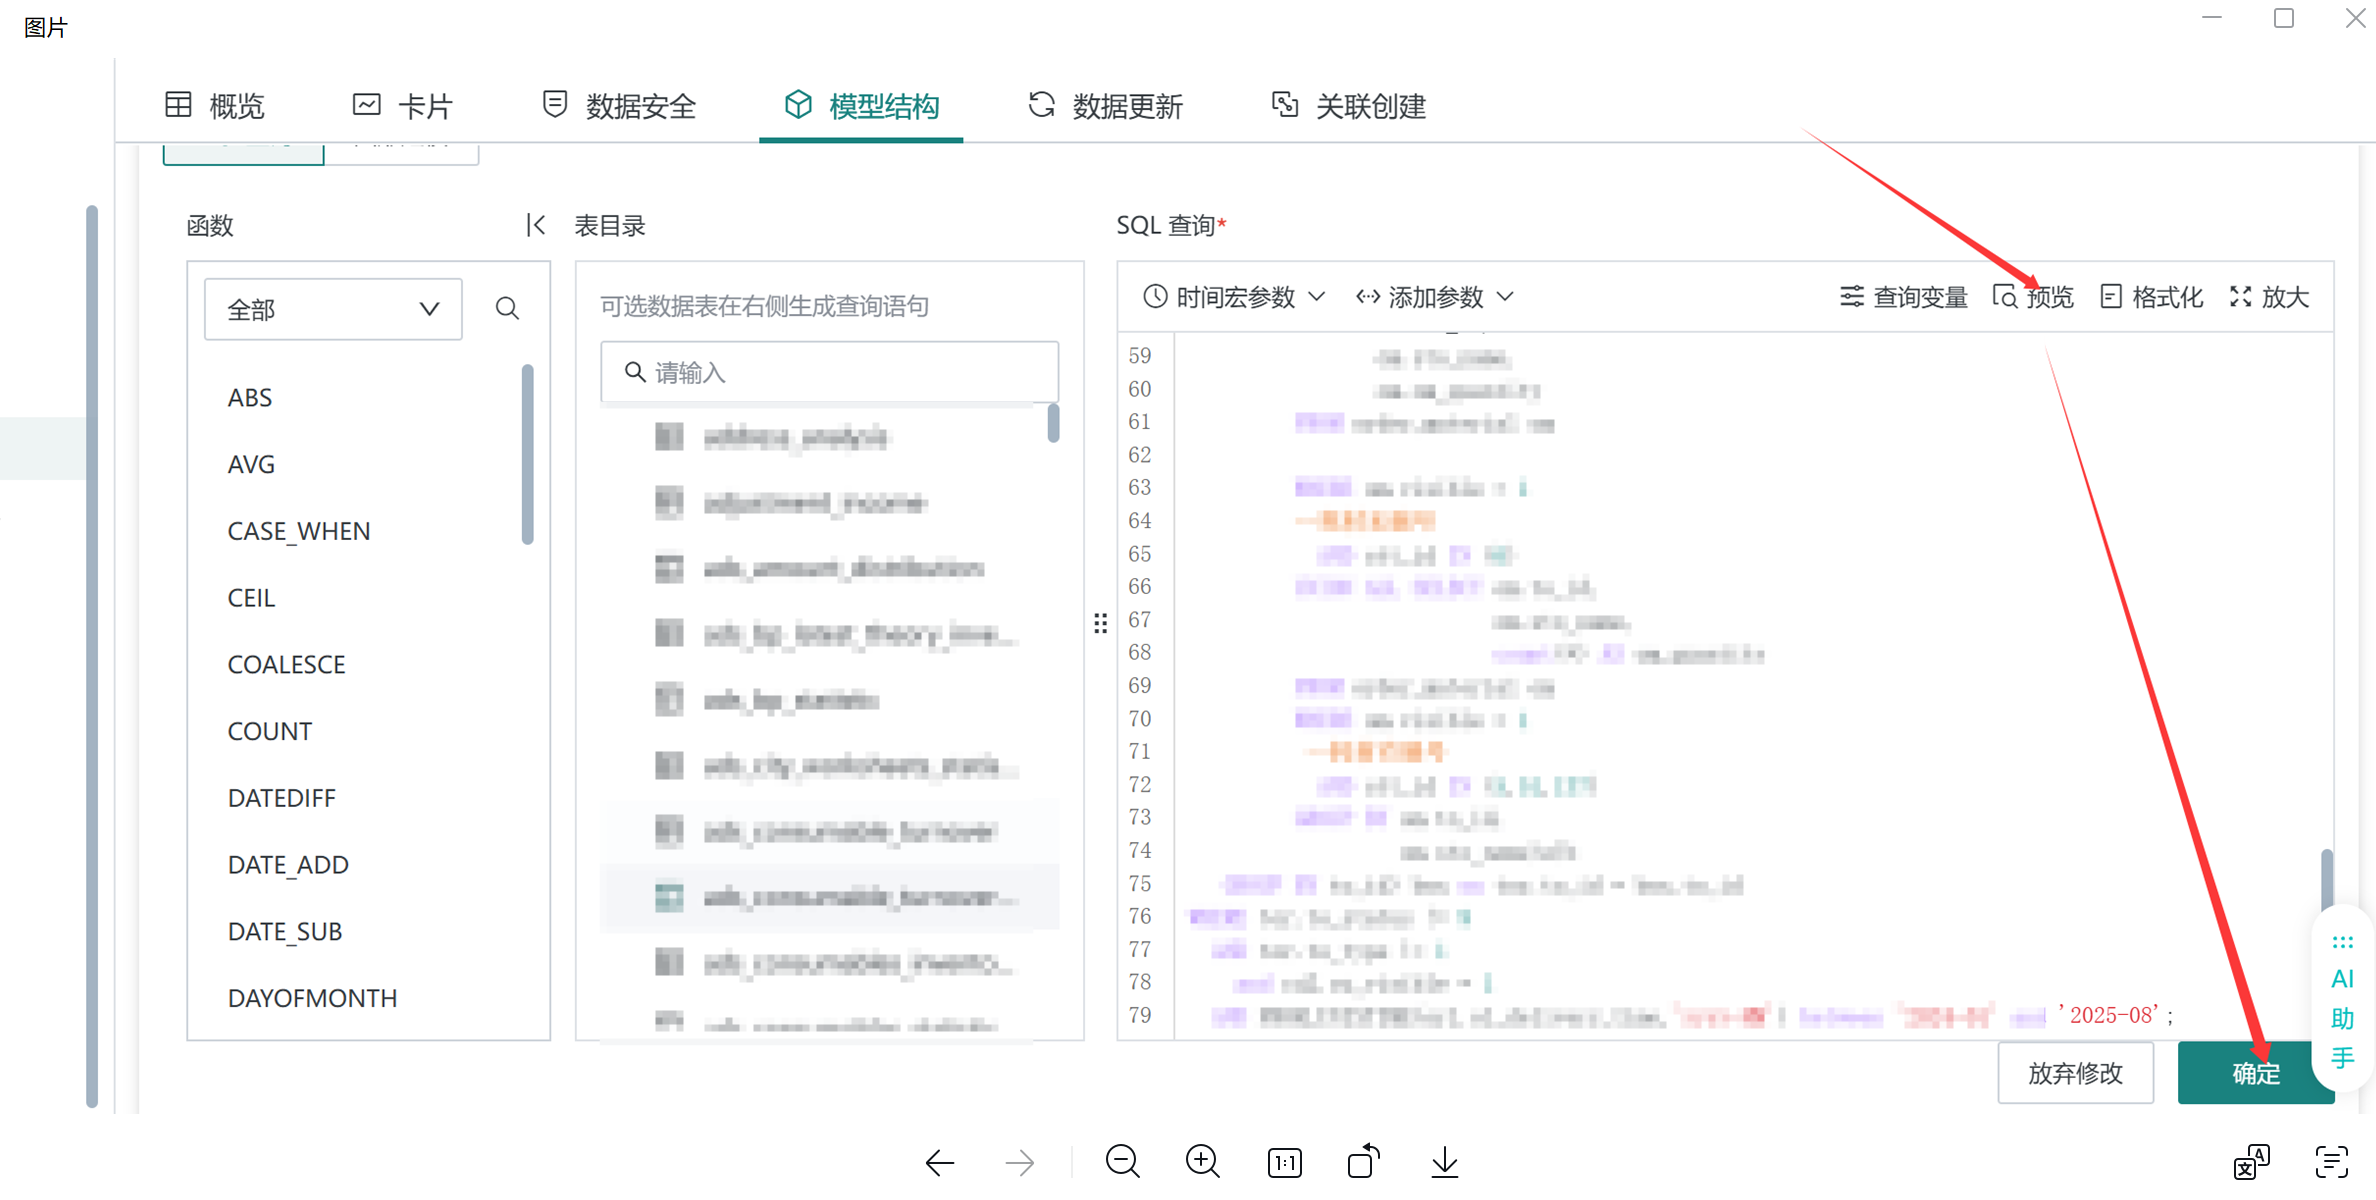Click the function search magnifier icon

pyautogui.click(x=507, y=308)
